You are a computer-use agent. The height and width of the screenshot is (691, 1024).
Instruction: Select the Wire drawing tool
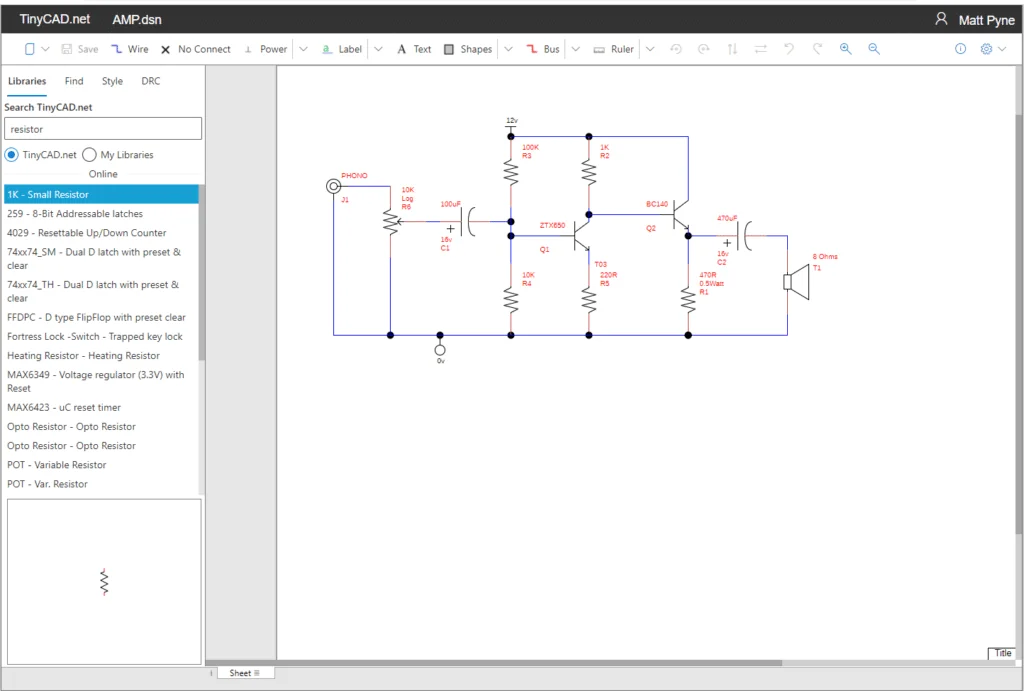point(130,48)
